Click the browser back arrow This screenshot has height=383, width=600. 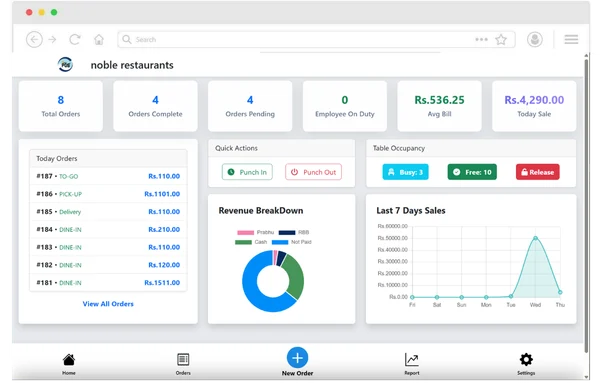(34, 39)
